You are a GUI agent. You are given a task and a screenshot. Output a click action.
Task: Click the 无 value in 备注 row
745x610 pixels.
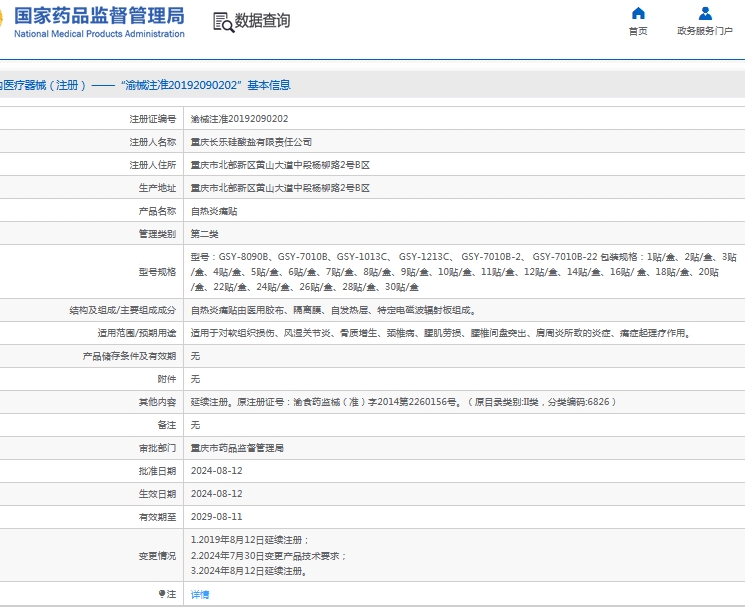point(195,425)
